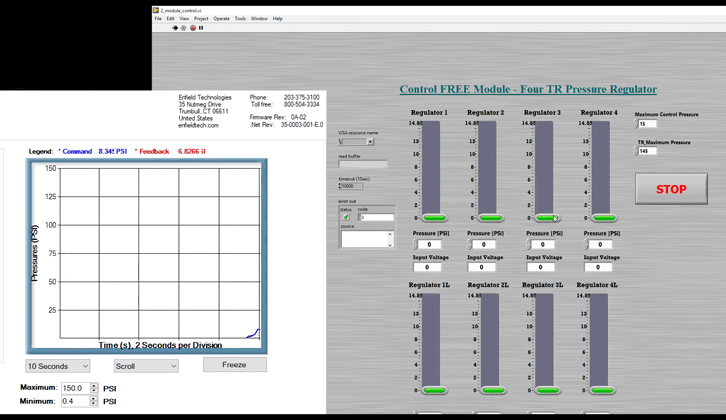The width and height of the screenshot is (726, 420).
Task: Click the timeout (10sec) value field
Action: point(351,186)
